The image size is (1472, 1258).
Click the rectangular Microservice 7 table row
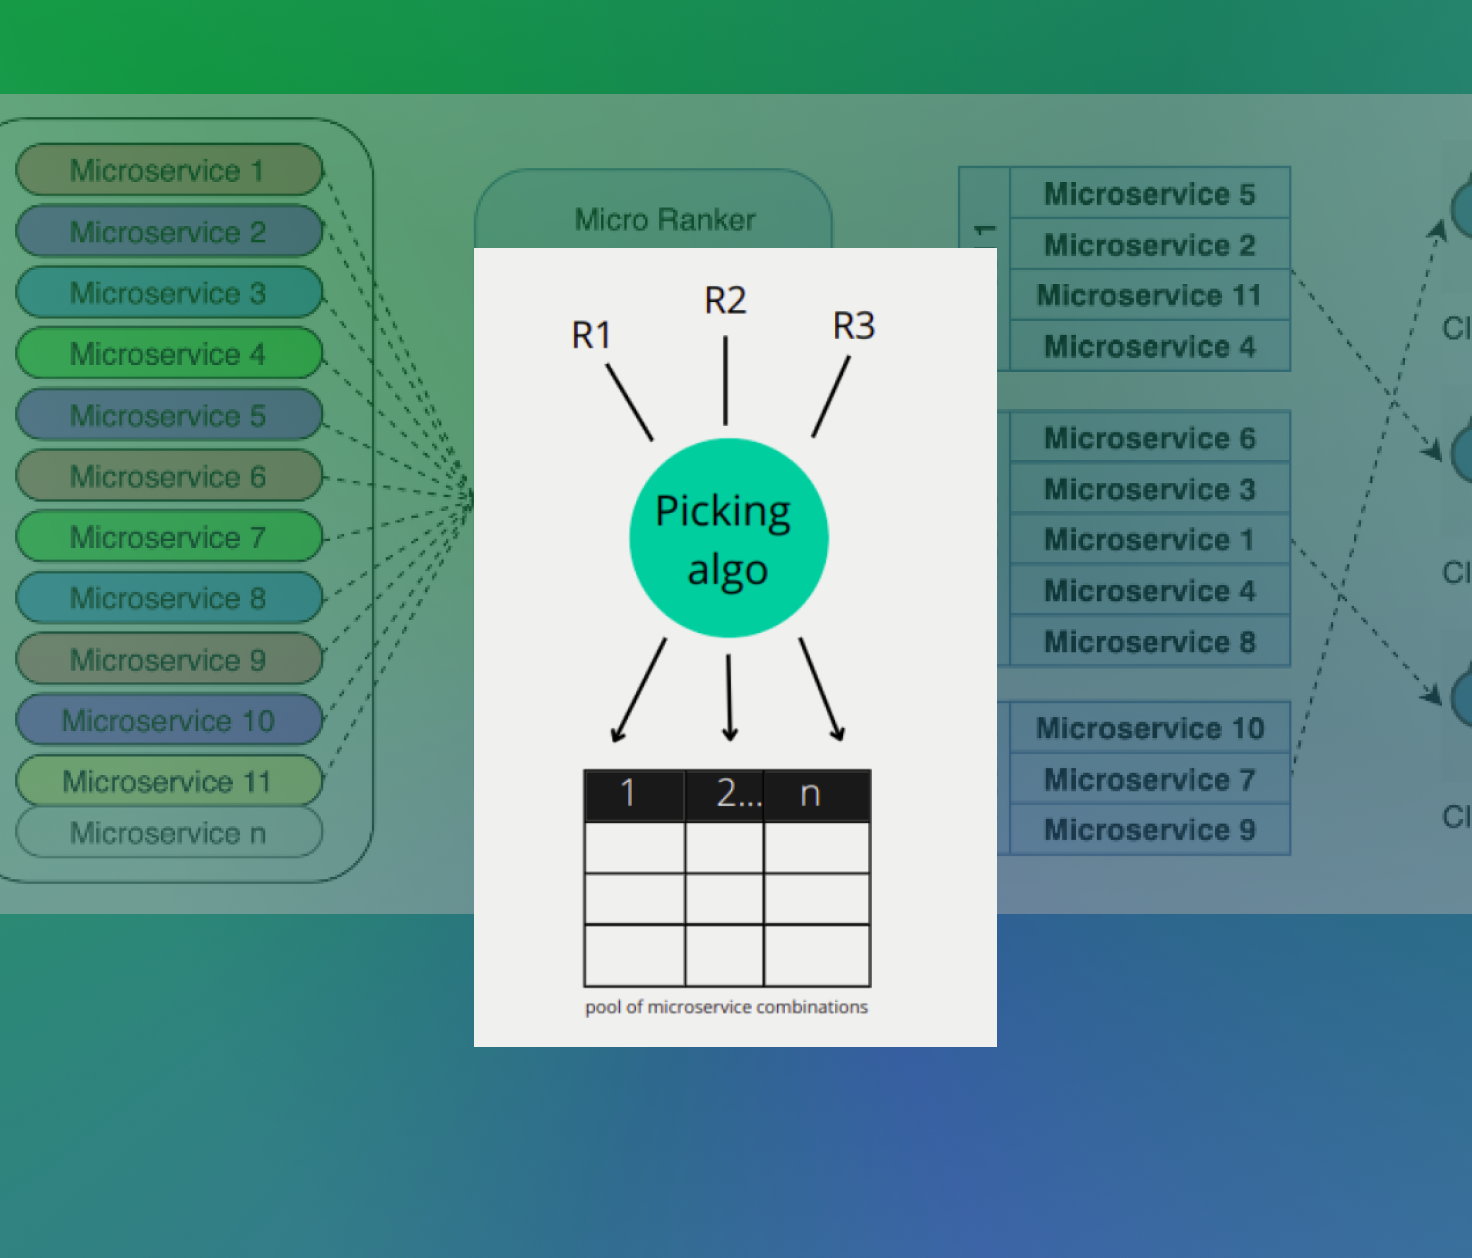(1150, 778)
